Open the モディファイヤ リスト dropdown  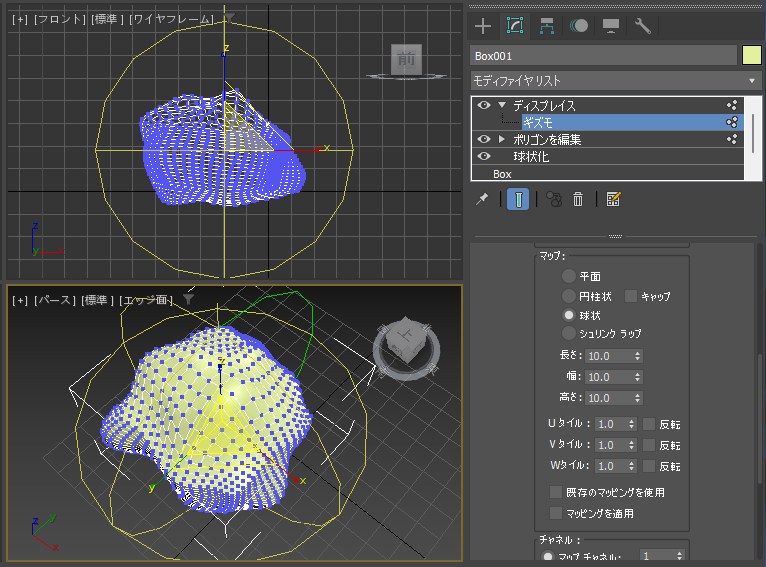pos(616,81)
